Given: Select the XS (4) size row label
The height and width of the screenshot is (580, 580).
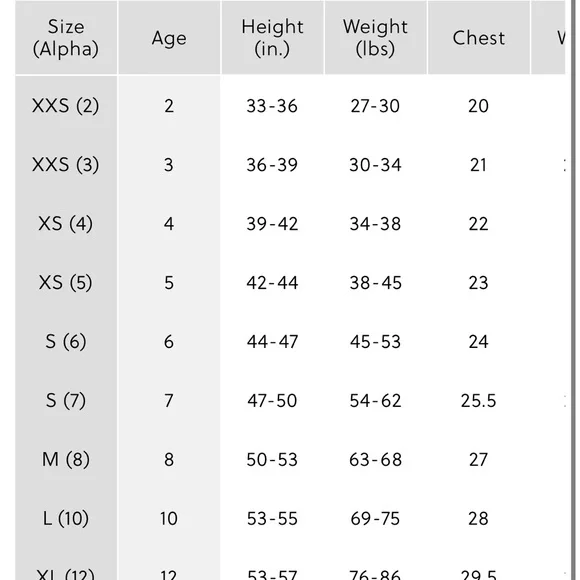Looking at the screenshot, I should point(65,224).
